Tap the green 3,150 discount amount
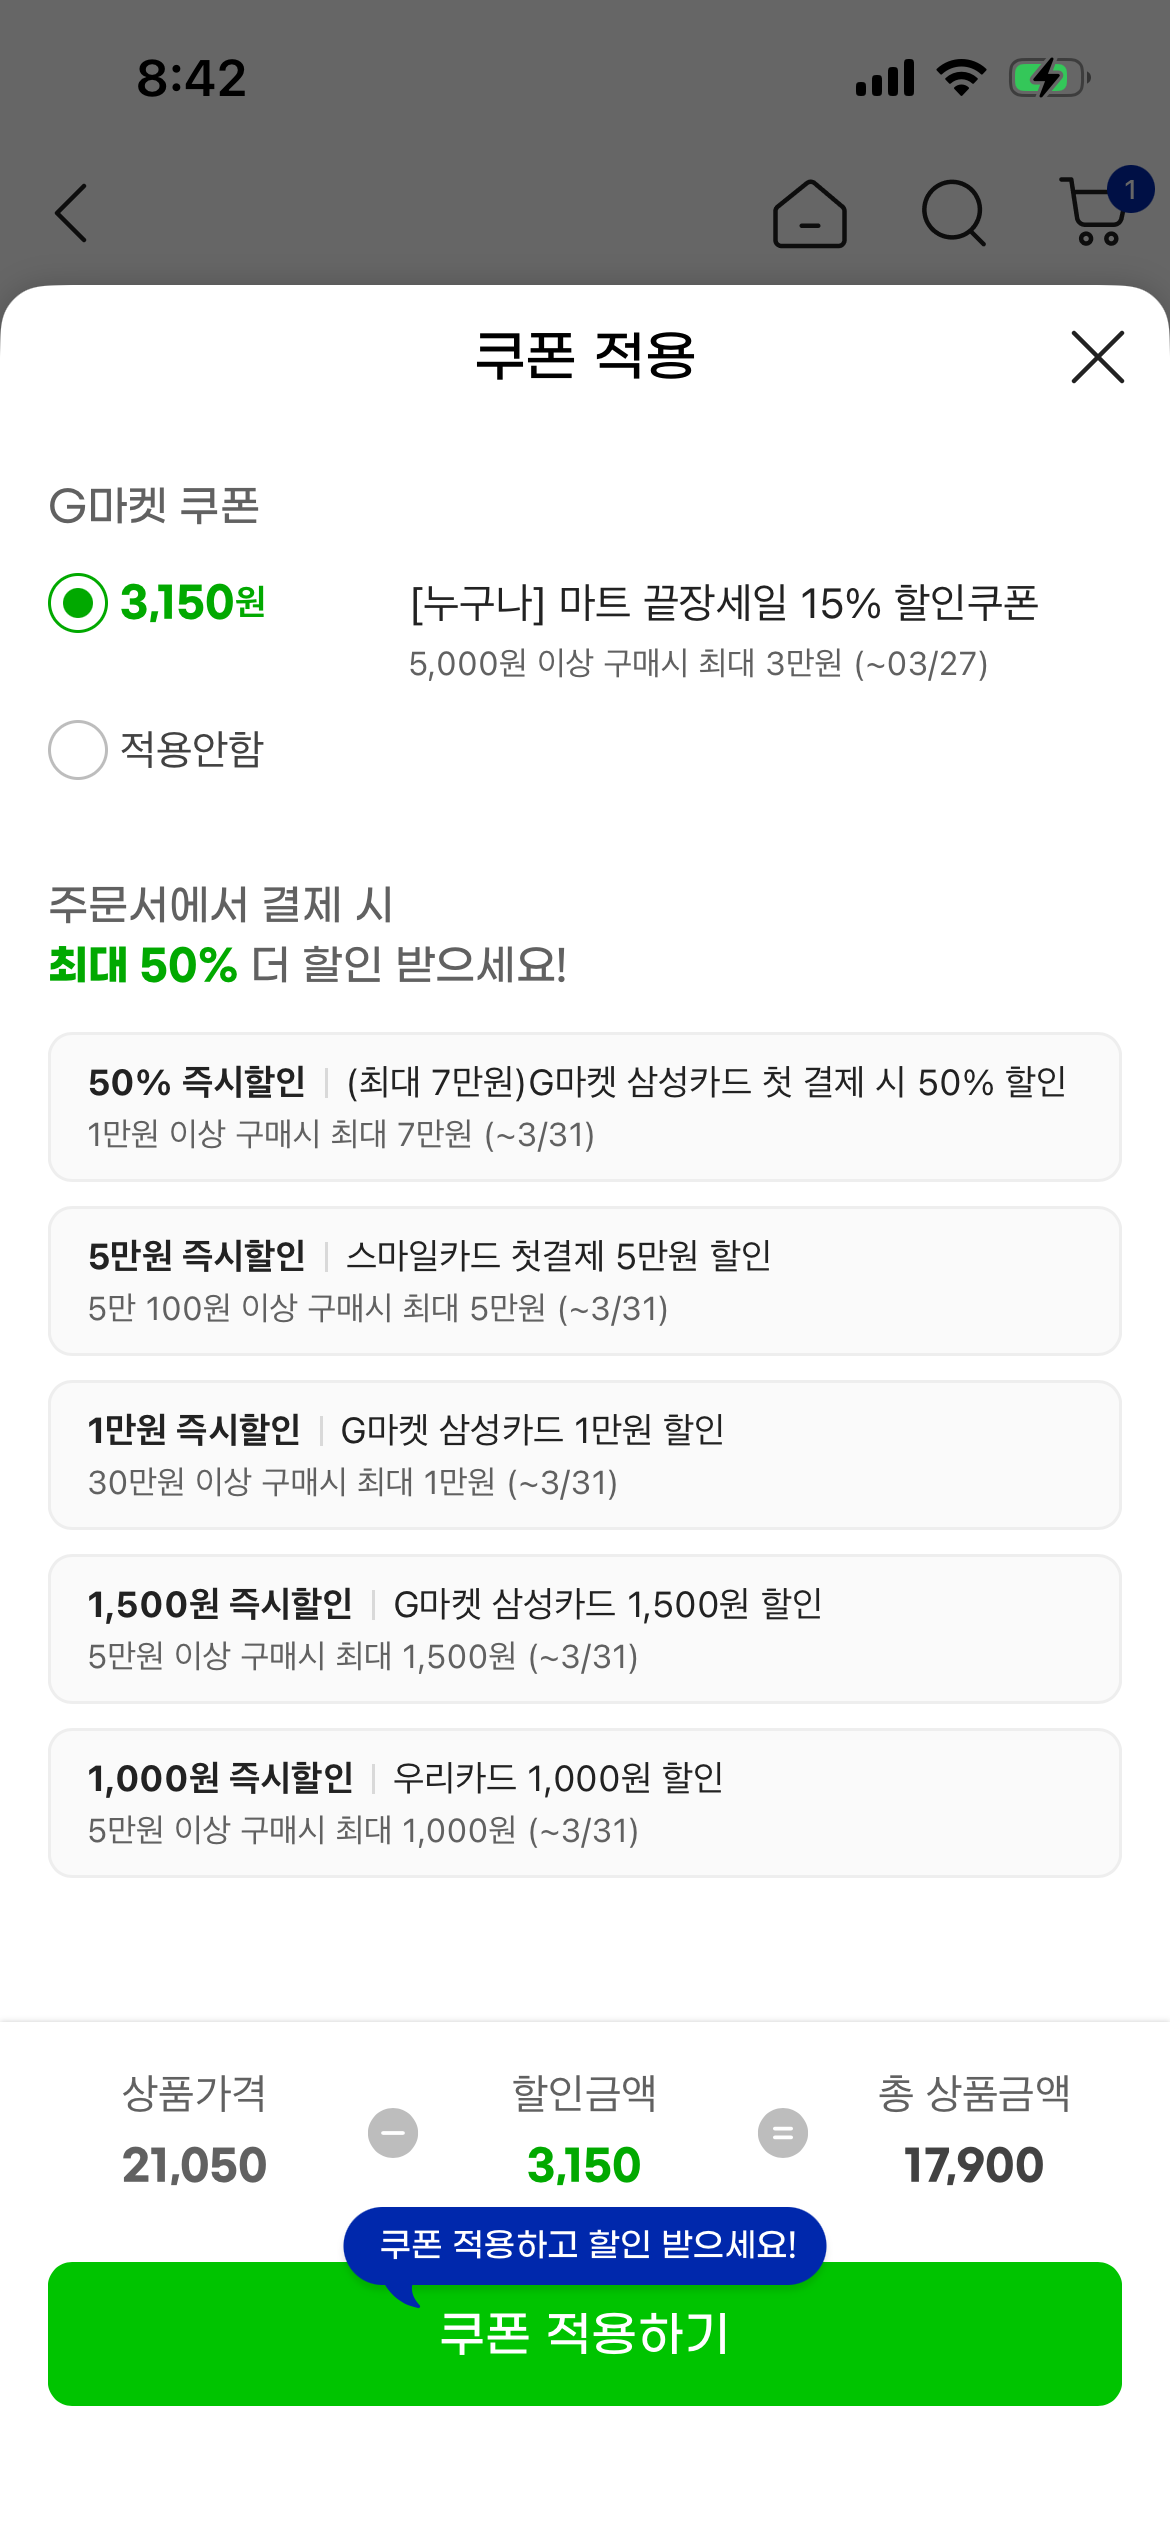 click(x=584, y=2165)
